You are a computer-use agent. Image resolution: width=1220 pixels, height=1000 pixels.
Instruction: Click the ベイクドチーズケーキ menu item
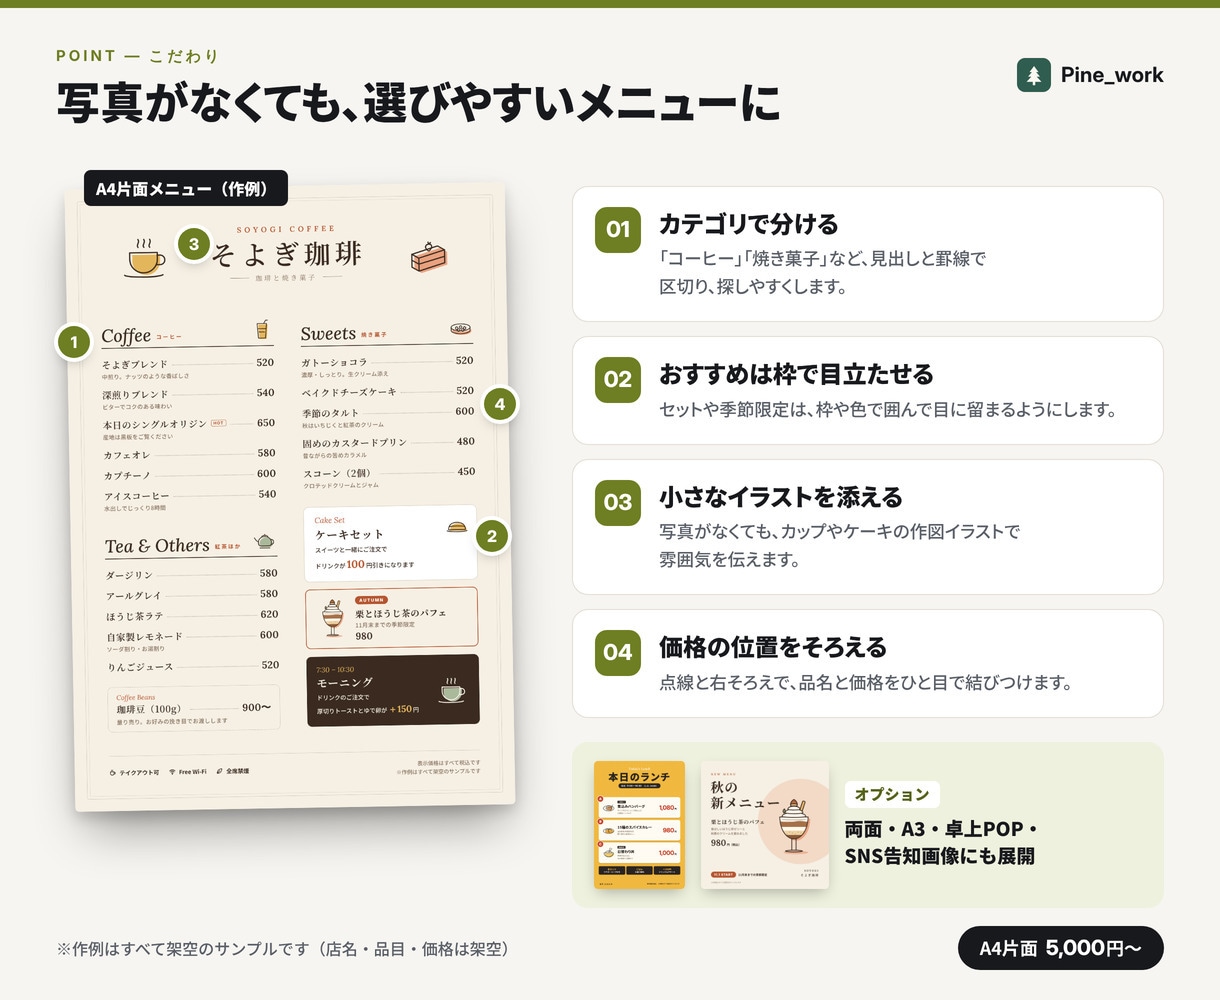(x=388, y=391)
